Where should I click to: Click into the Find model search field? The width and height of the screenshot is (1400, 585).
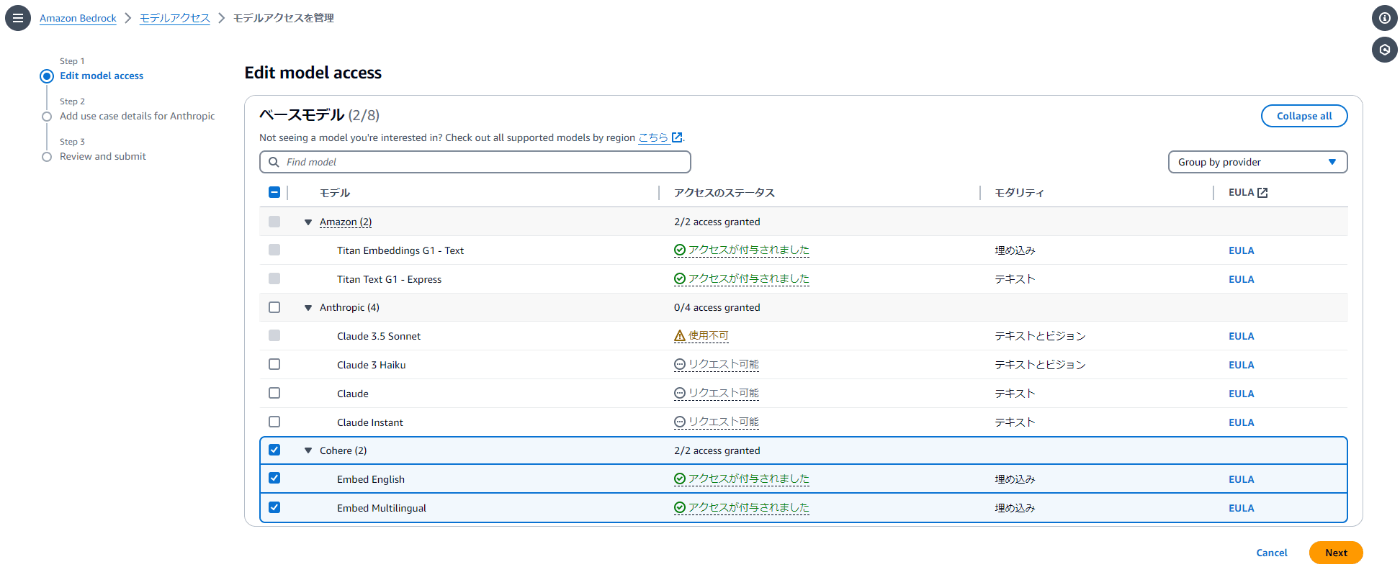coord(475,162)
